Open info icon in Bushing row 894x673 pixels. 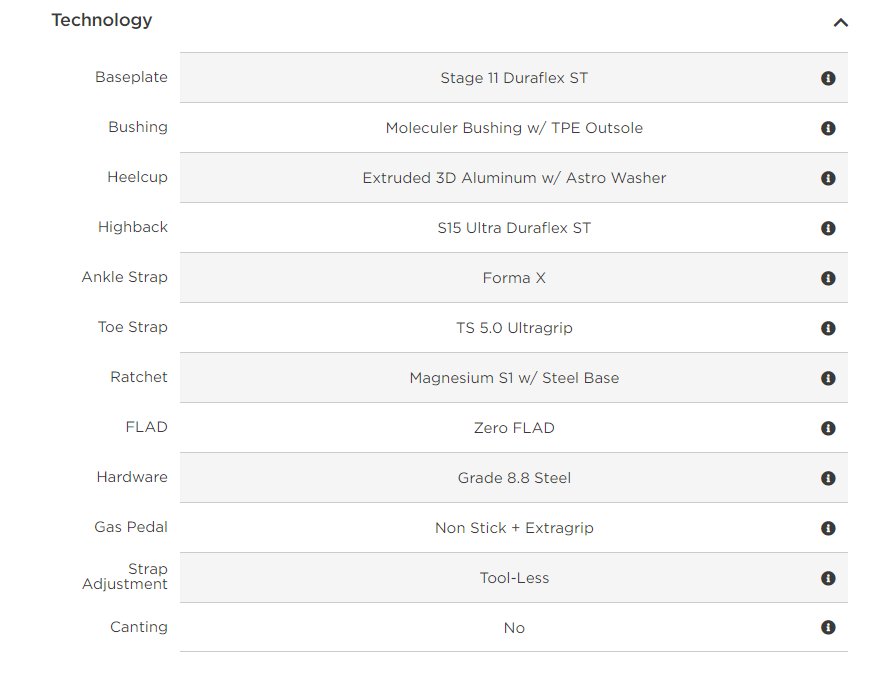828,128
